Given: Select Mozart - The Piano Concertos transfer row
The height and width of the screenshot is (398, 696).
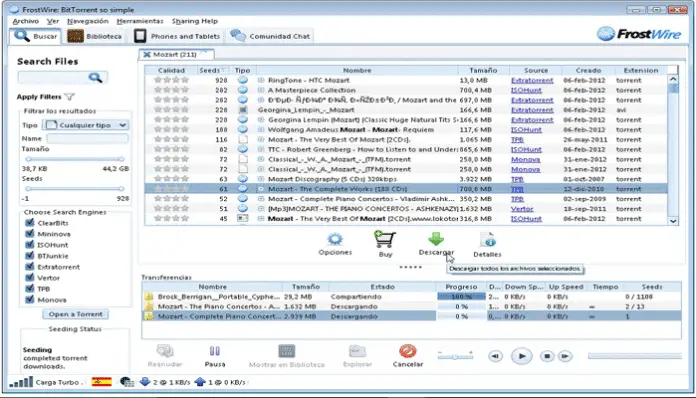Looking at the screenshot, I should click(411, 307).
